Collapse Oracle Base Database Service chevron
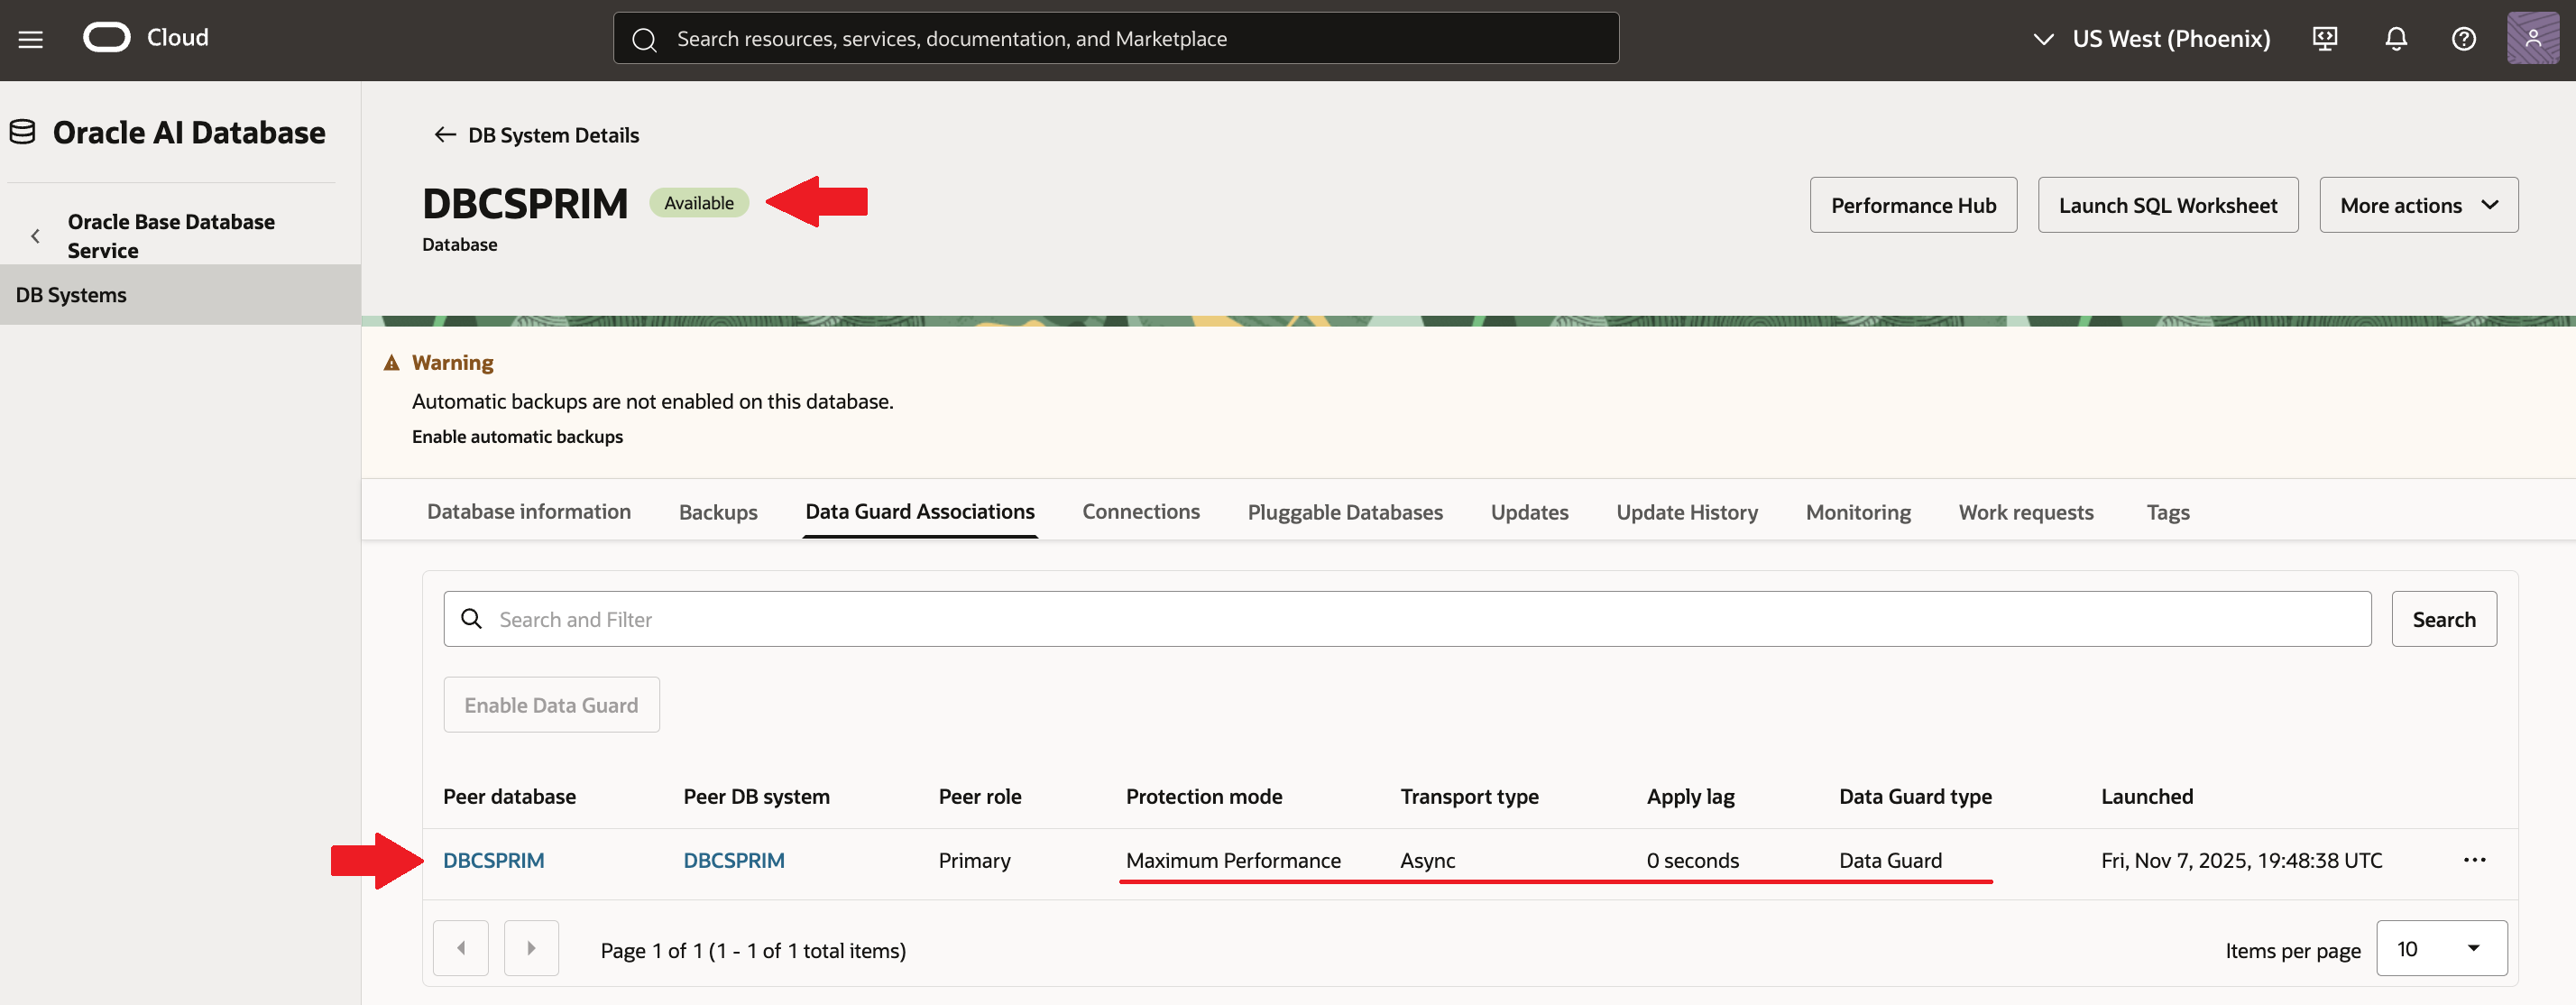Image resolution: width=2576 pixels, height=1005 pixels. tap(35, 236)
